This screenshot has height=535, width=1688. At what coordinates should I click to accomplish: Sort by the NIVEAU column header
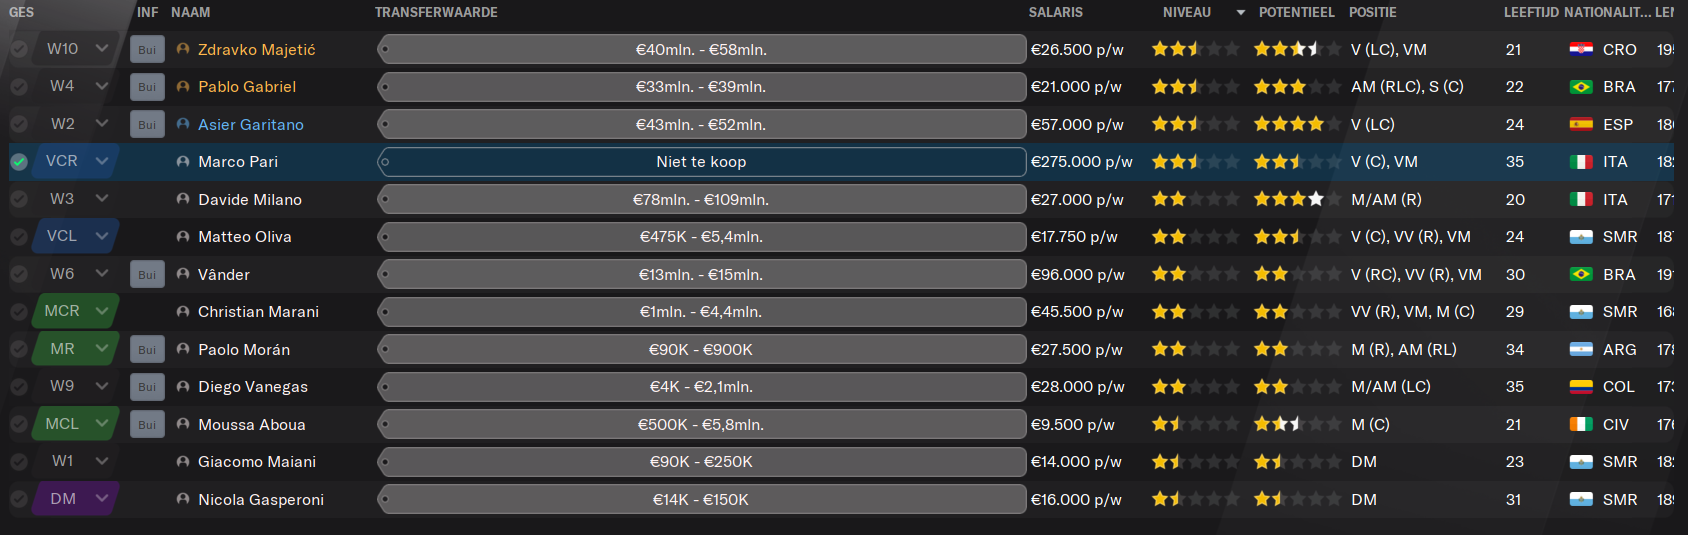tap(1187, 12)
